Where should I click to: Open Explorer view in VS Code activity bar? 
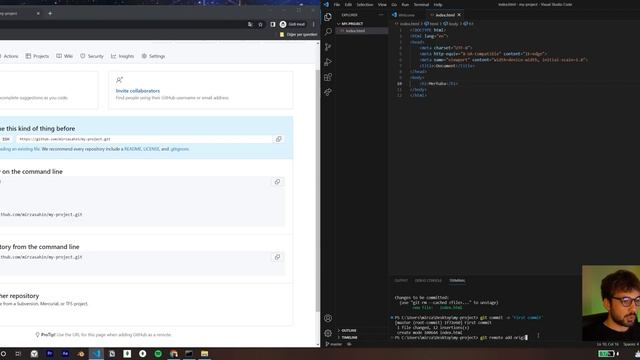click(x=328, y=17)
